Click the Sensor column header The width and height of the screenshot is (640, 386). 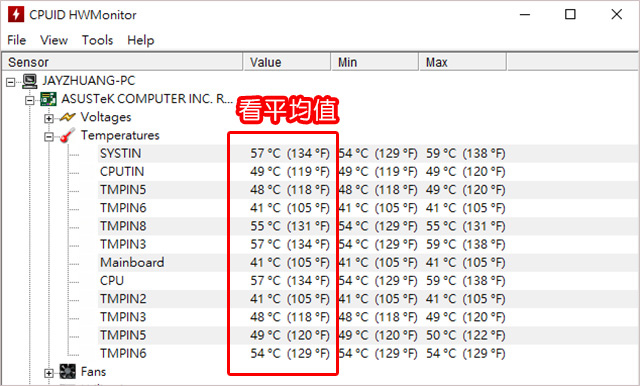coord(122,62)
